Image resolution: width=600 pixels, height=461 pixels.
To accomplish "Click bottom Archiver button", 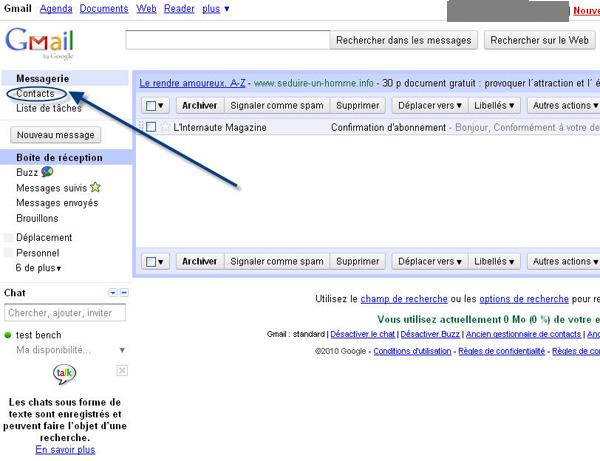I will [x=200, y=262].
